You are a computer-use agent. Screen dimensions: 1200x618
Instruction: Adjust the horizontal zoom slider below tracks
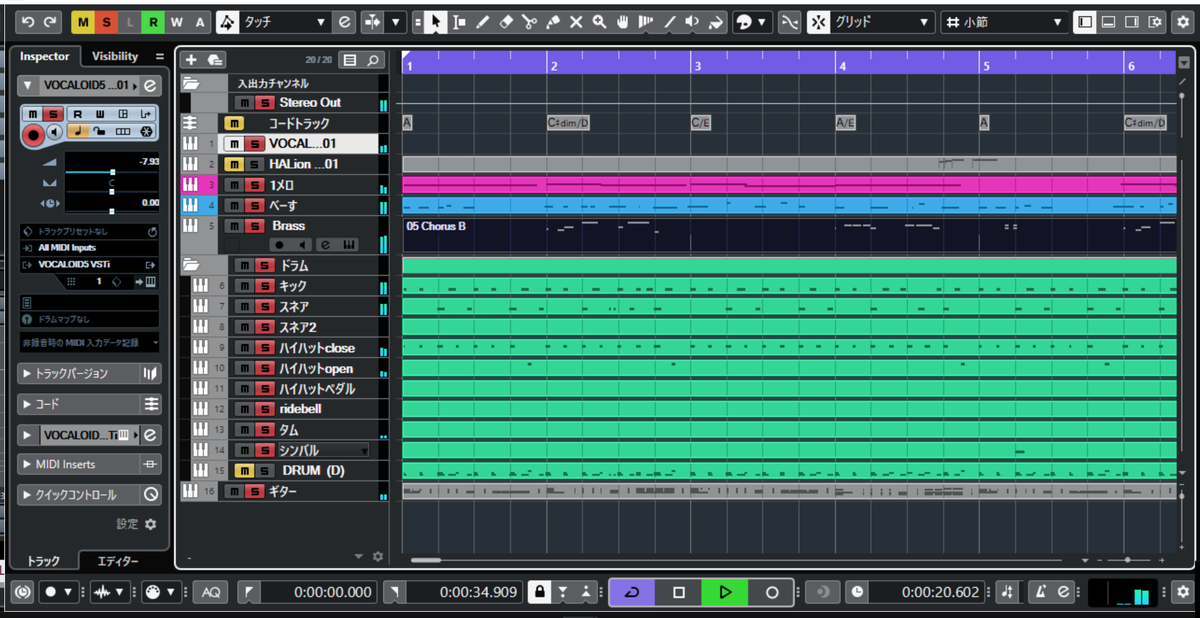click(1128, 560)
